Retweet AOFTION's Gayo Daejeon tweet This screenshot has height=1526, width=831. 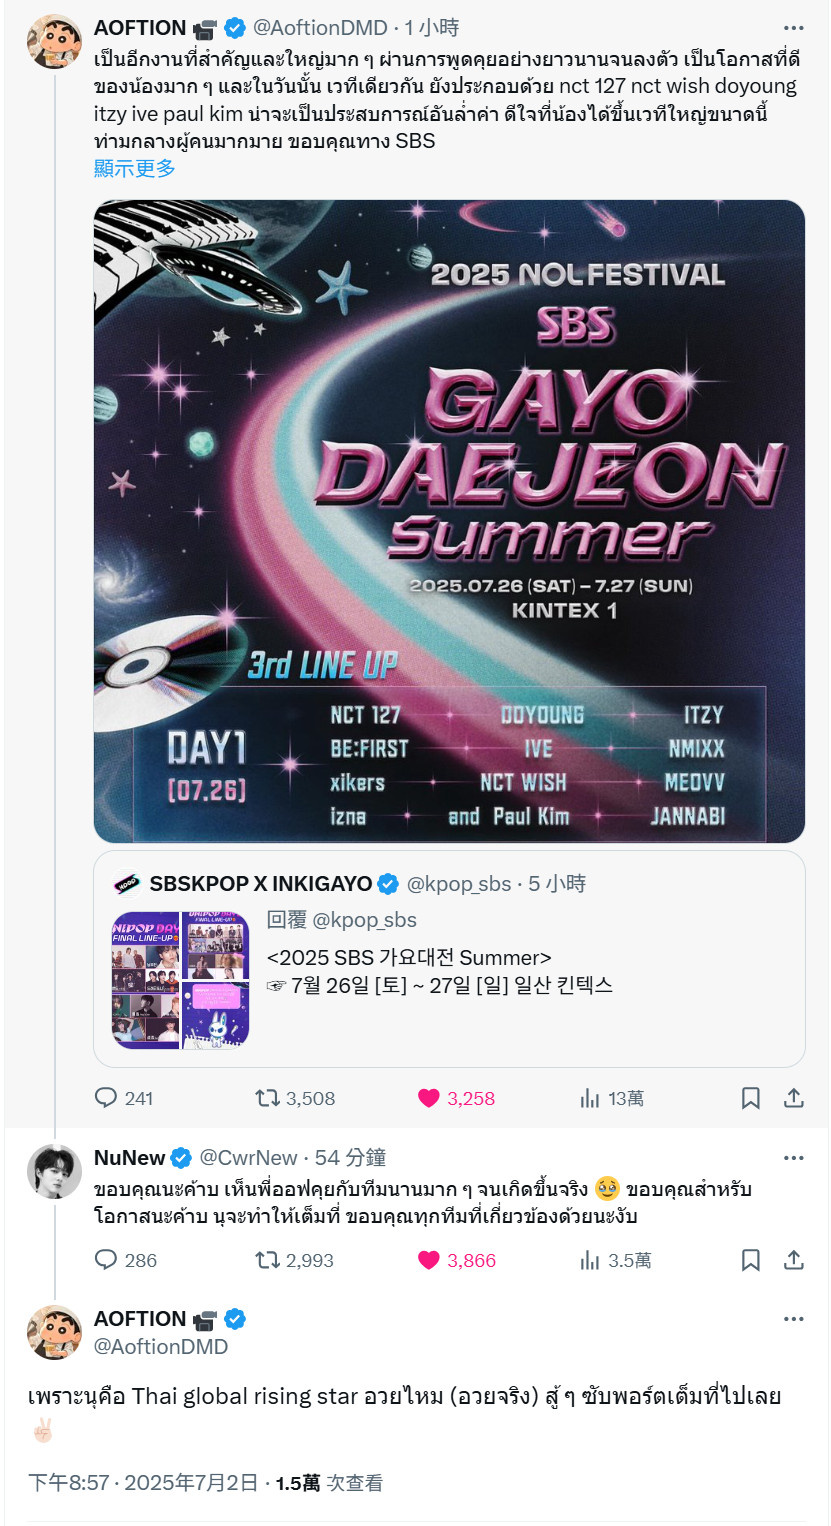295,1098
